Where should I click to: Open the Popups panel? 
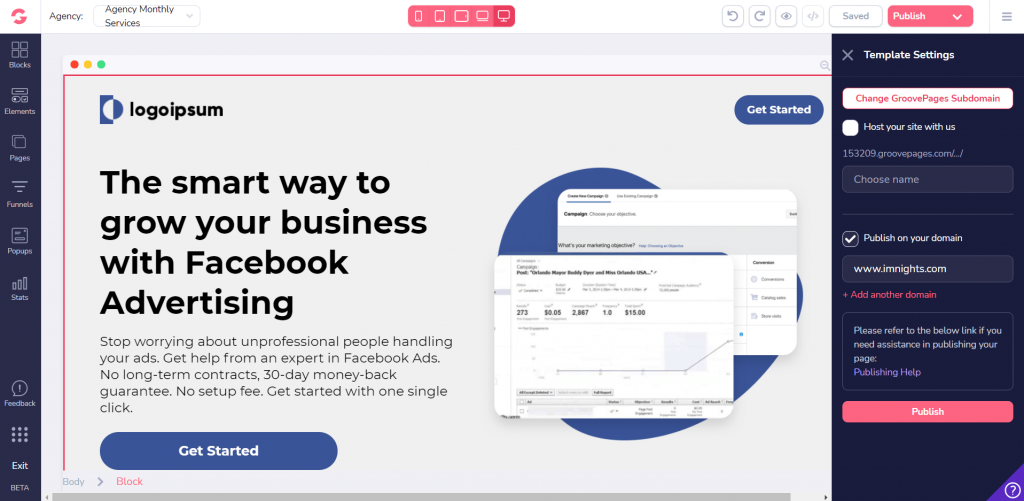[20, 240]
